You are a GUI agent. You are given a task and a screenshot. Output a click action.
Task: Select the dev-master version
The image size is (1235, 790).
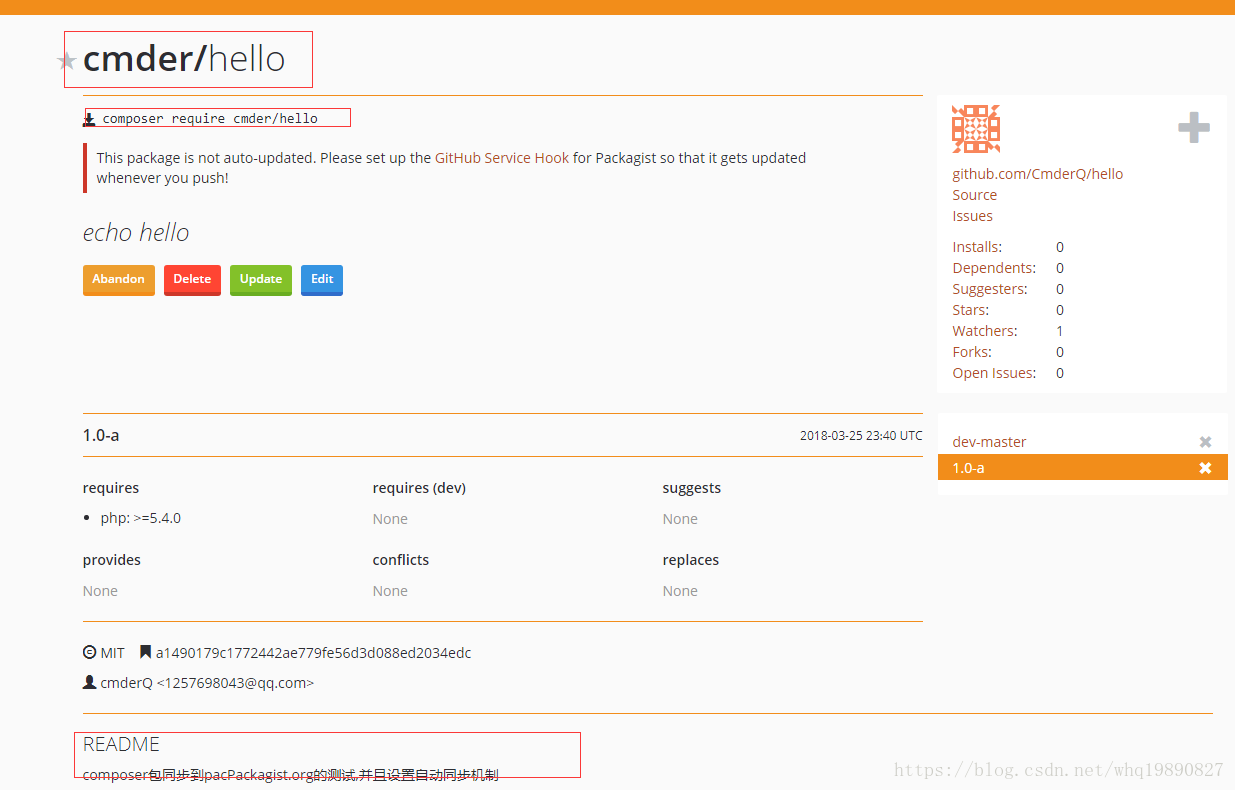pos(989,441)
